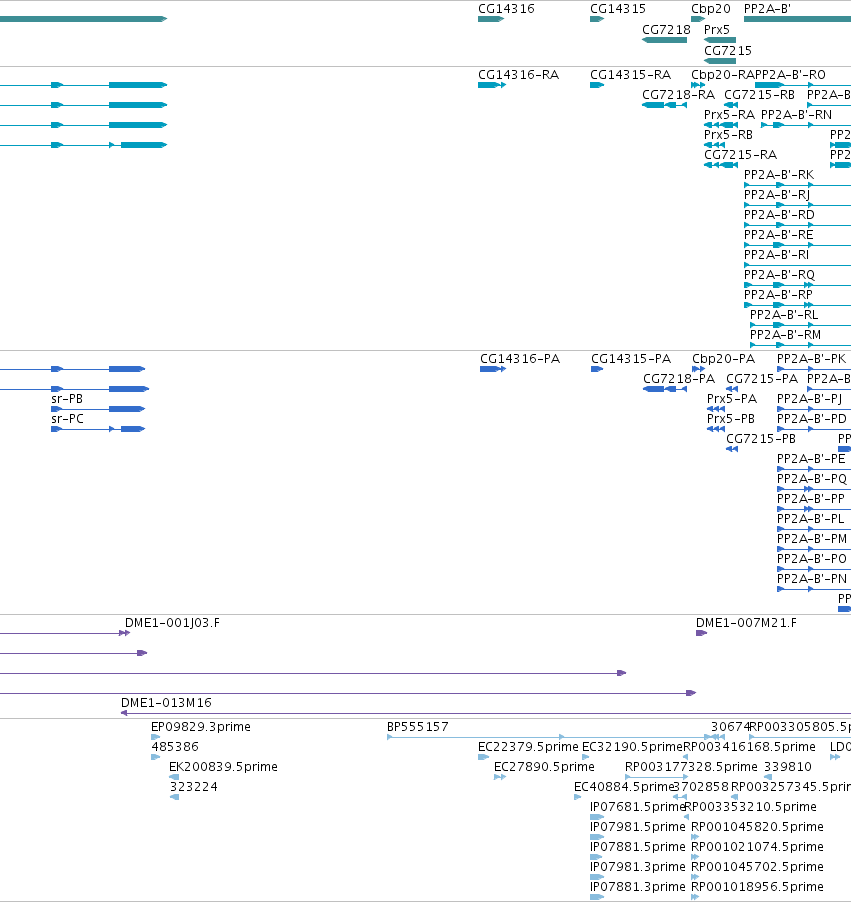Select protein PP2A-B'-PQ
851x902 pixels.
click(812, 479)
